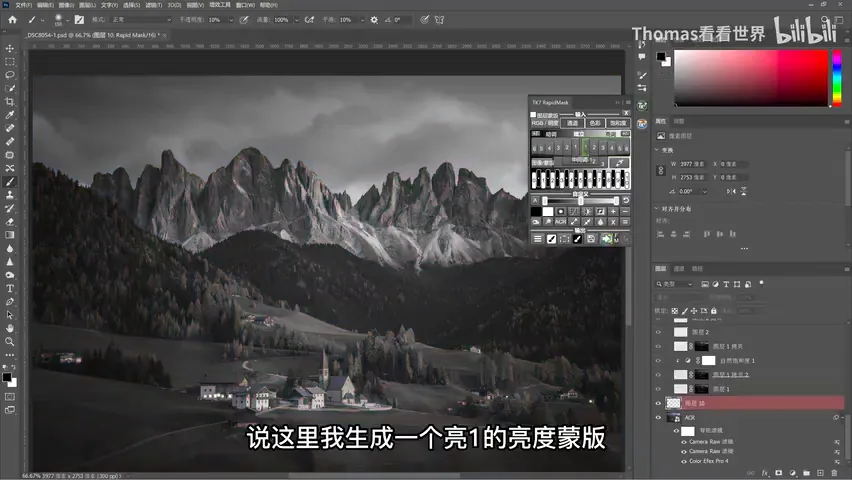Close the TK7 RapidMask input with X button
Screen dimensions: 852x480
626,114
